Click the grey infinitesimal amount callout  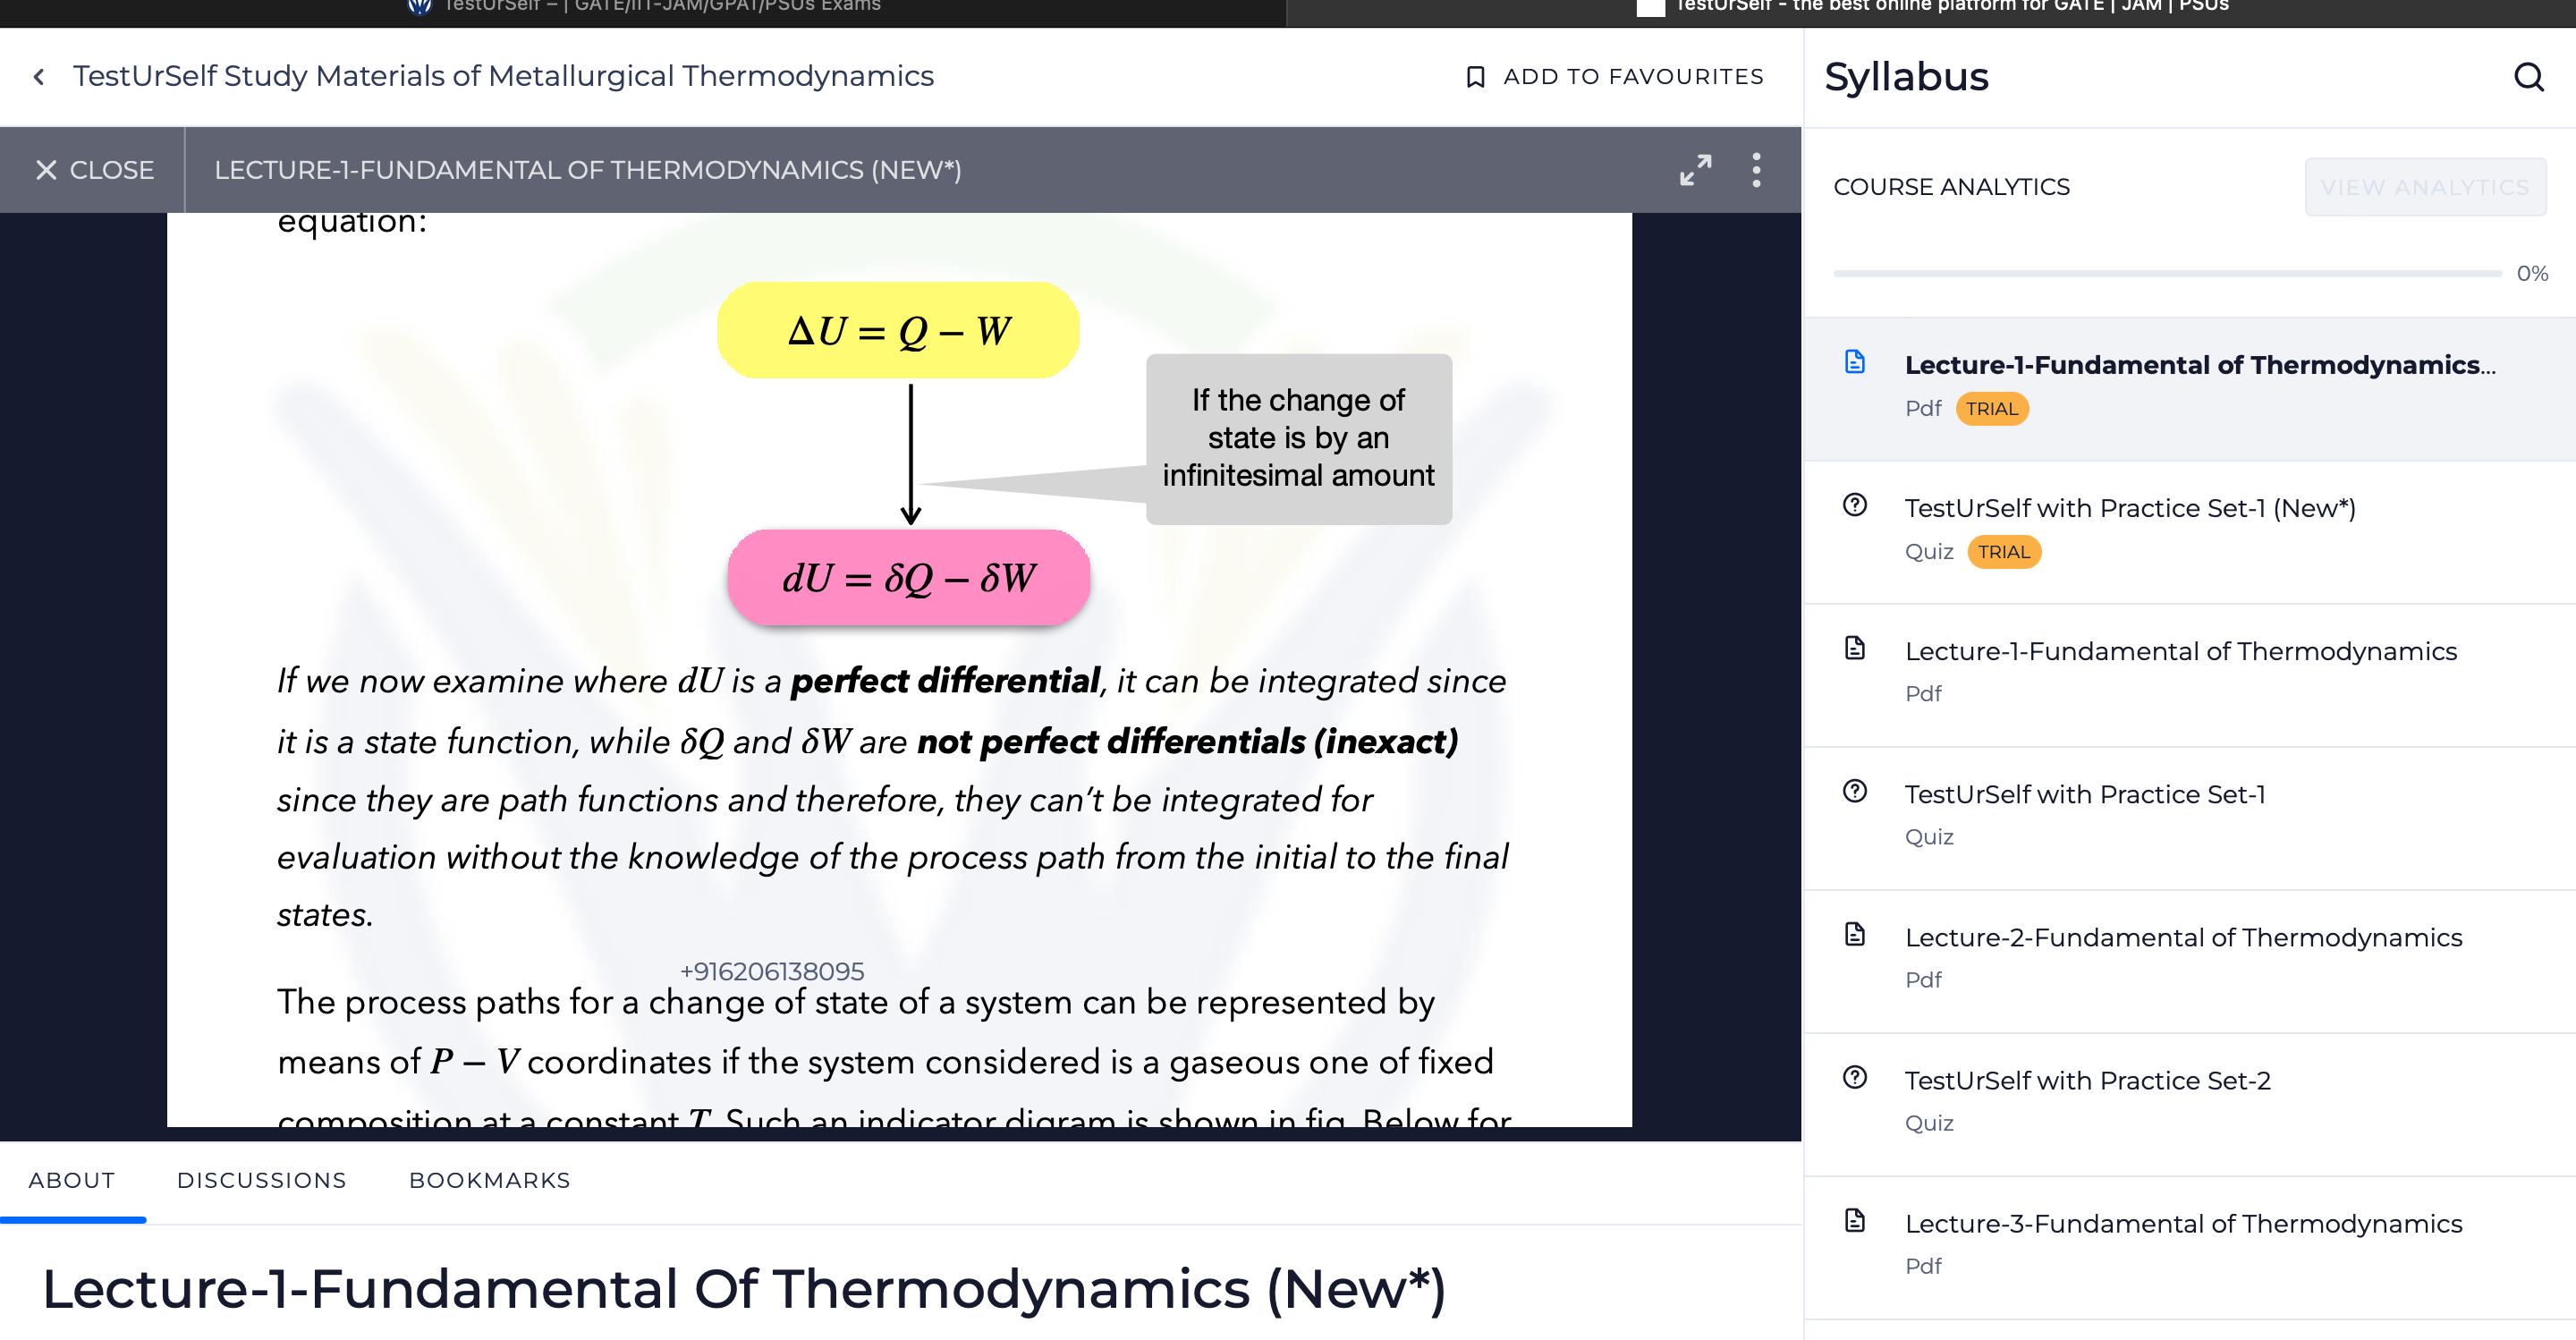point(1298,438)
